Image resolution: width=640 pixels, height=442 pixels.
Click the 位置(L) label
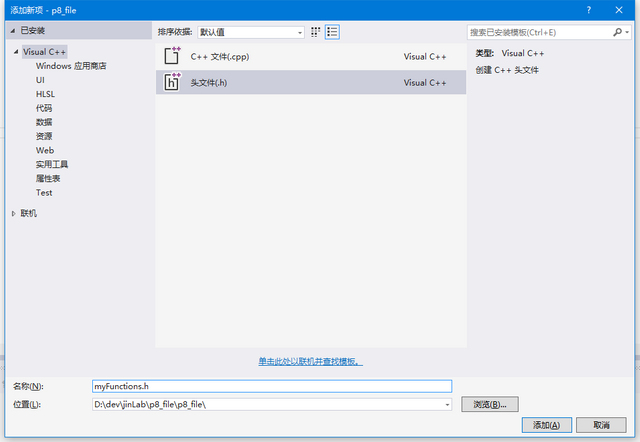click(x=27, y=404)
